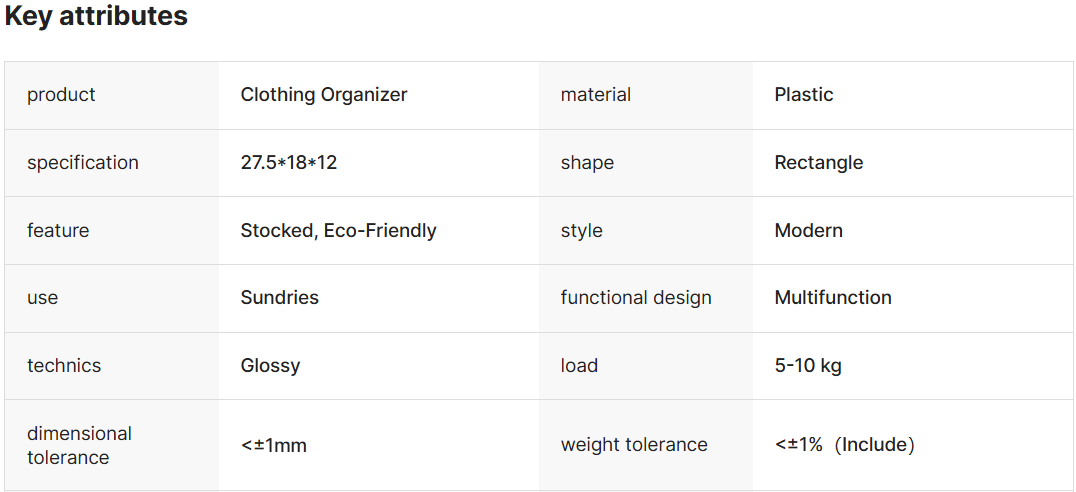The image size is (1076, 492).
Task: Click the specification label cell
Action: click(x=83, y=163)
